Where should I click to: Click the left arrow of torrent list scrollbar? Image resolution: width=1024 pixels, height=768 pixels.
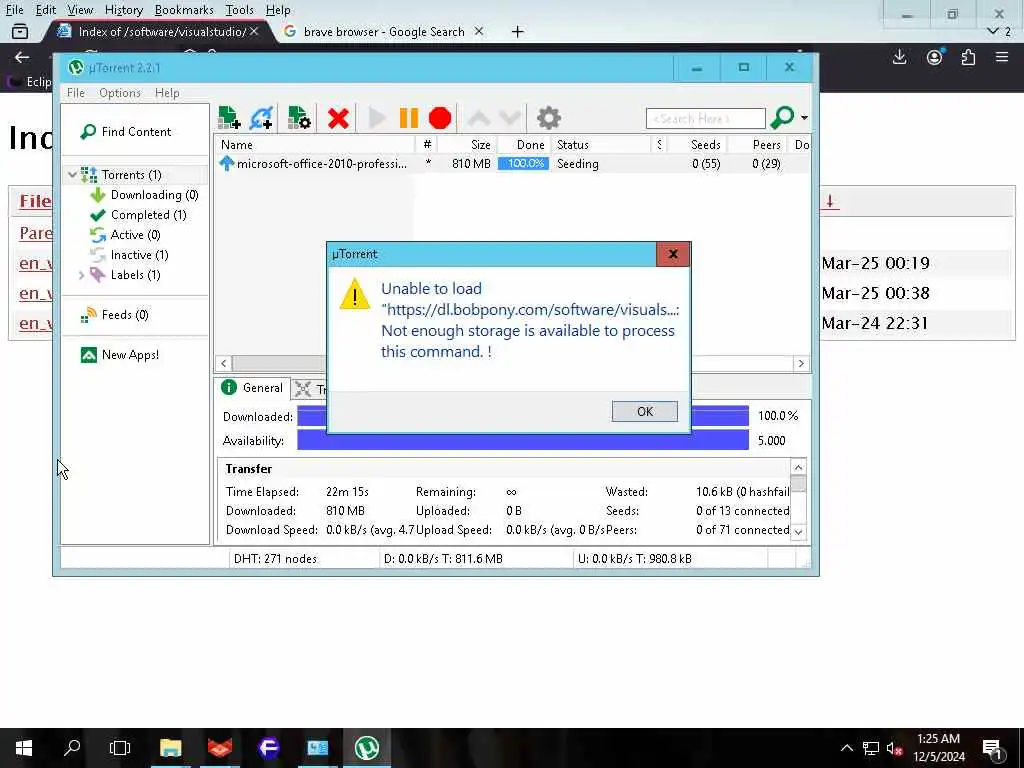(x=223, y=364)
